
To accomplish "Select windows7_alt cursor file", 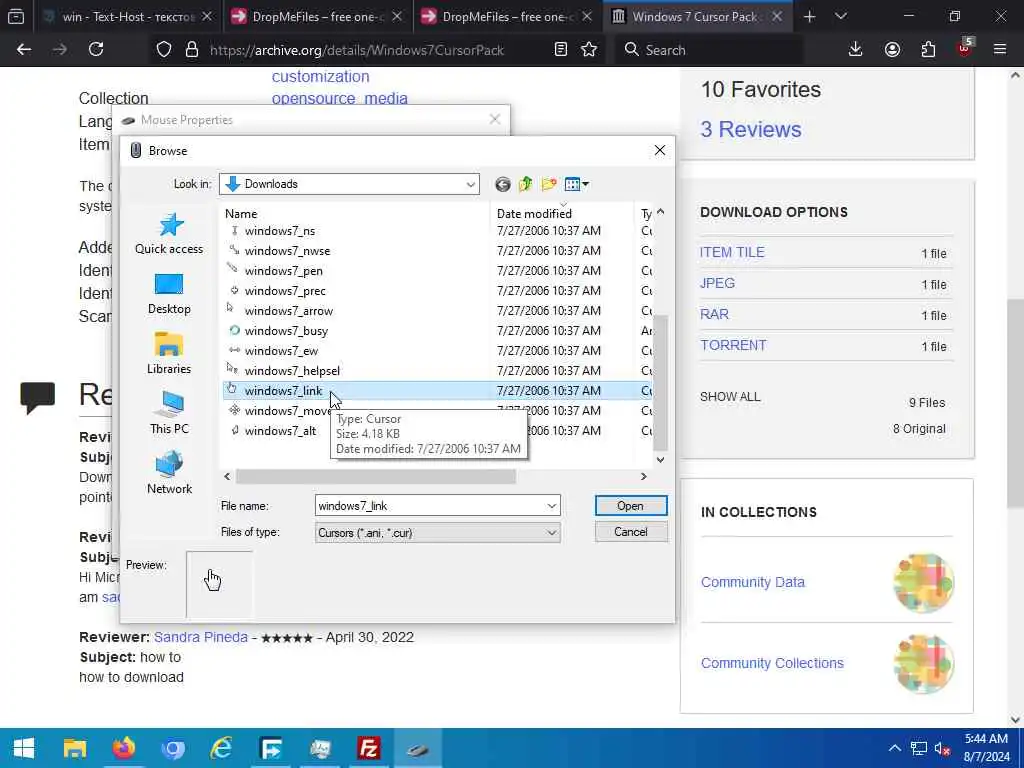I will [x=280, y=431].
